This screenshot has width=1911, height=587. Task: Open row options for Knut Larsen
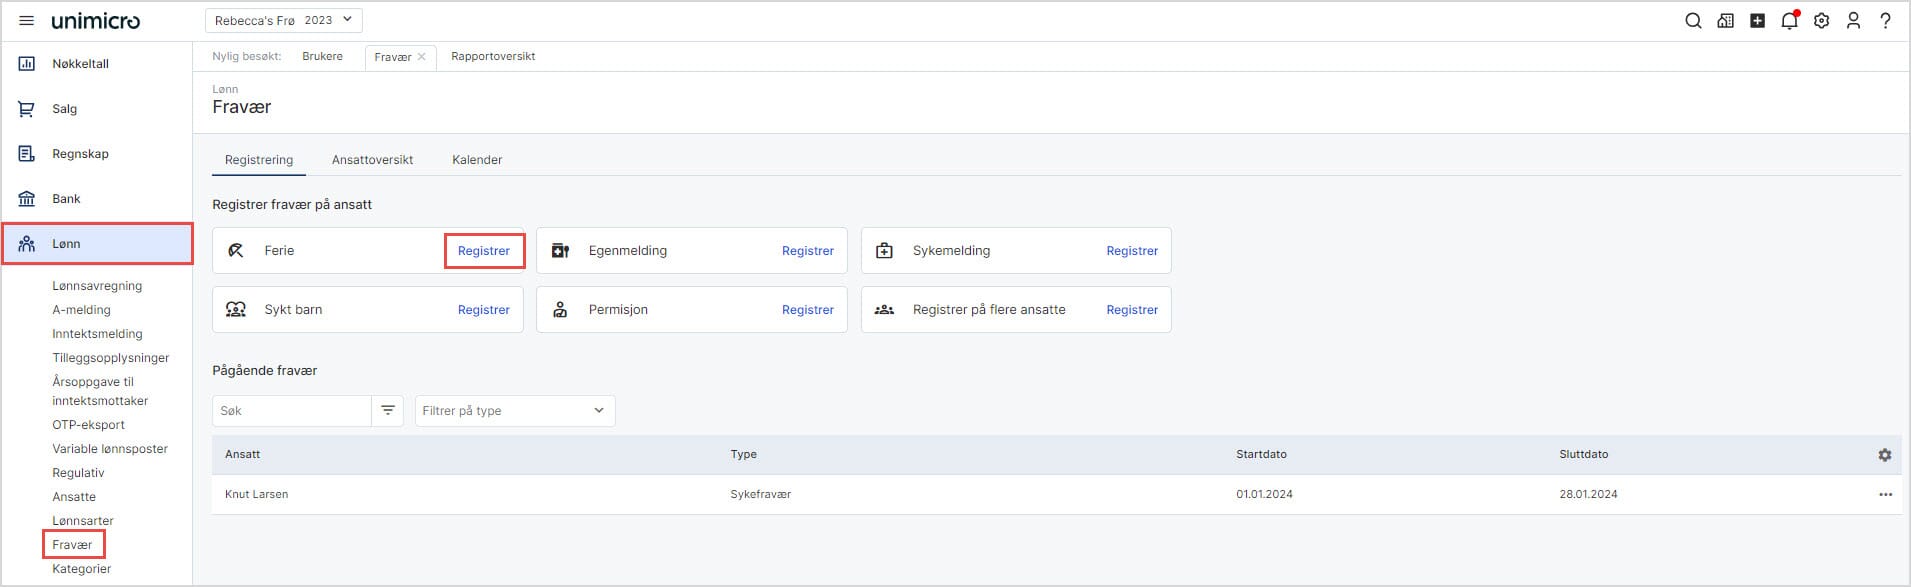point(1885,495)
